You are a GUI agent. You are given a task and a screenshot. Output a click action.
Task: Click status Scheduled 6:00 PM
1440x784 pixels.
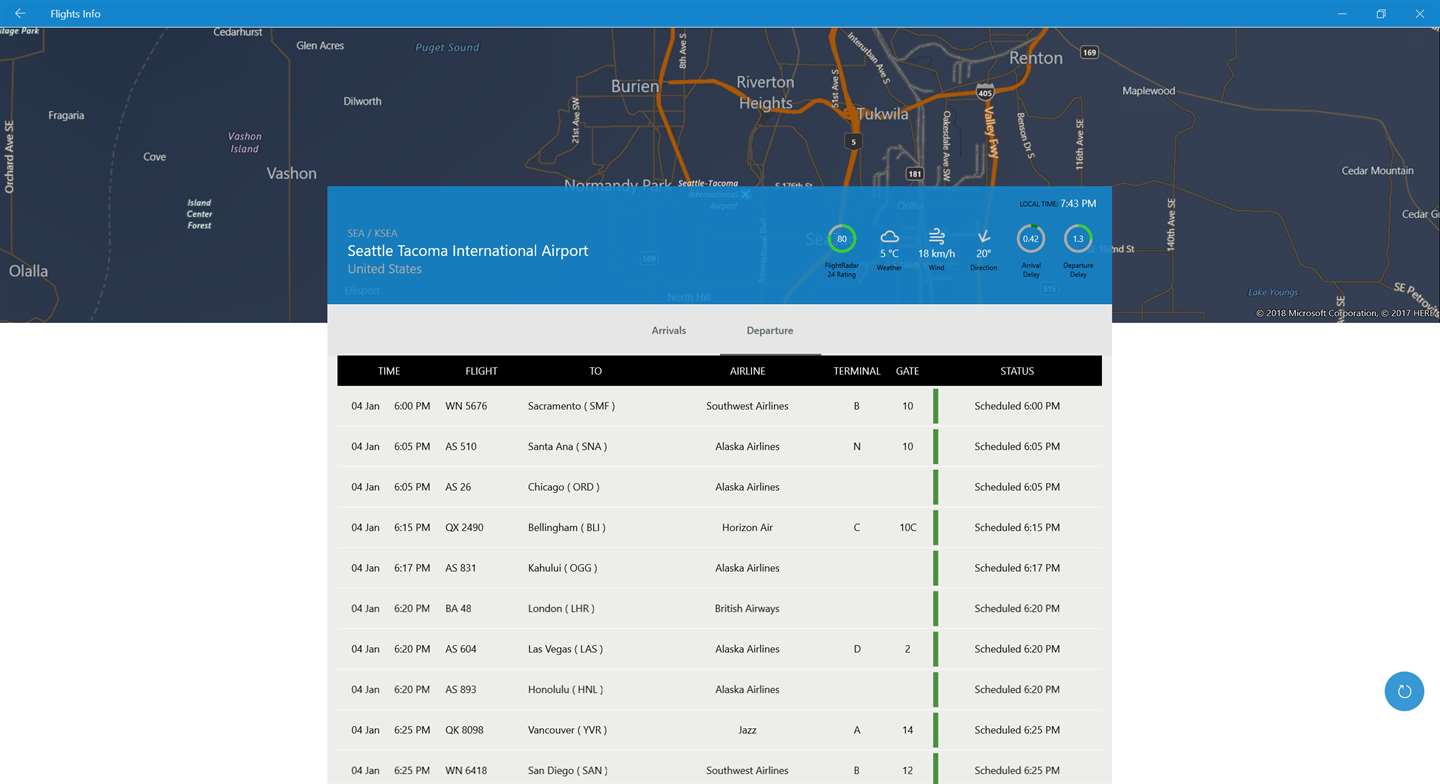tap(1017, 406)
